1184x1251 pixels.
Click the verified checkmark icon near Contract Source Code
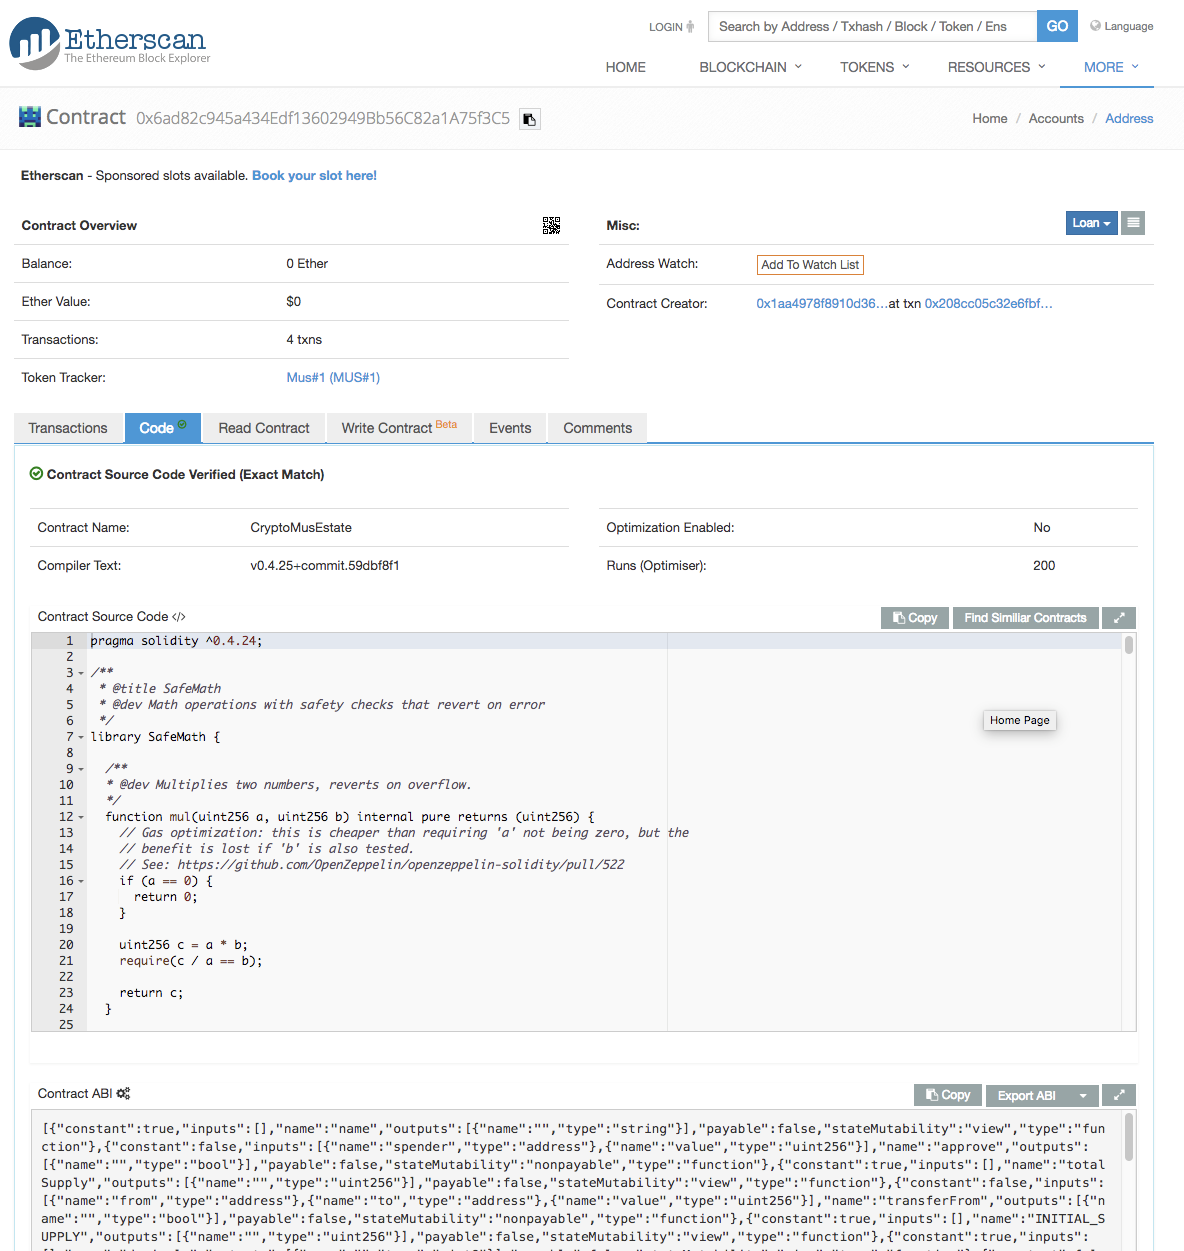coord(36,474)
